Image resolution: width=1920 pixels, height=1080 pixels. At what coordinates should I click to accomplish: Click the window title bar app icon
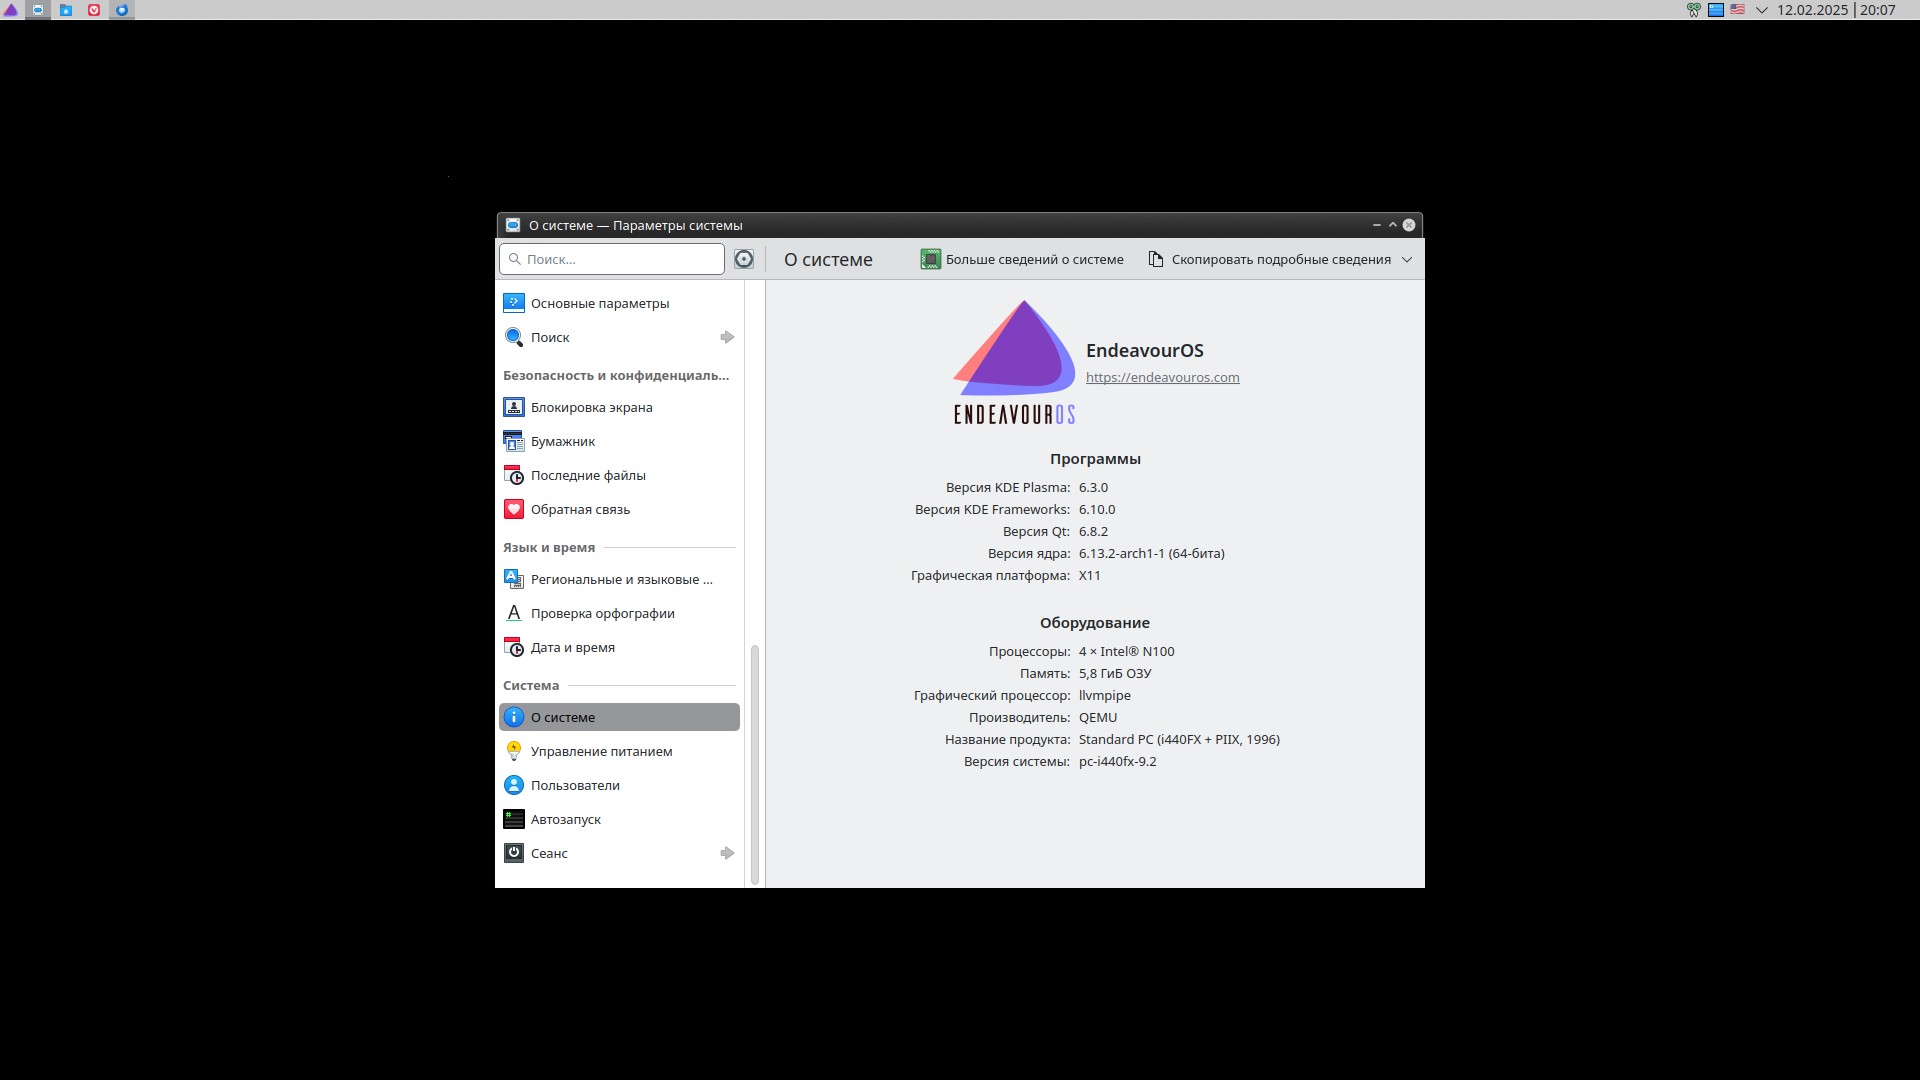(x=513, y=225)
